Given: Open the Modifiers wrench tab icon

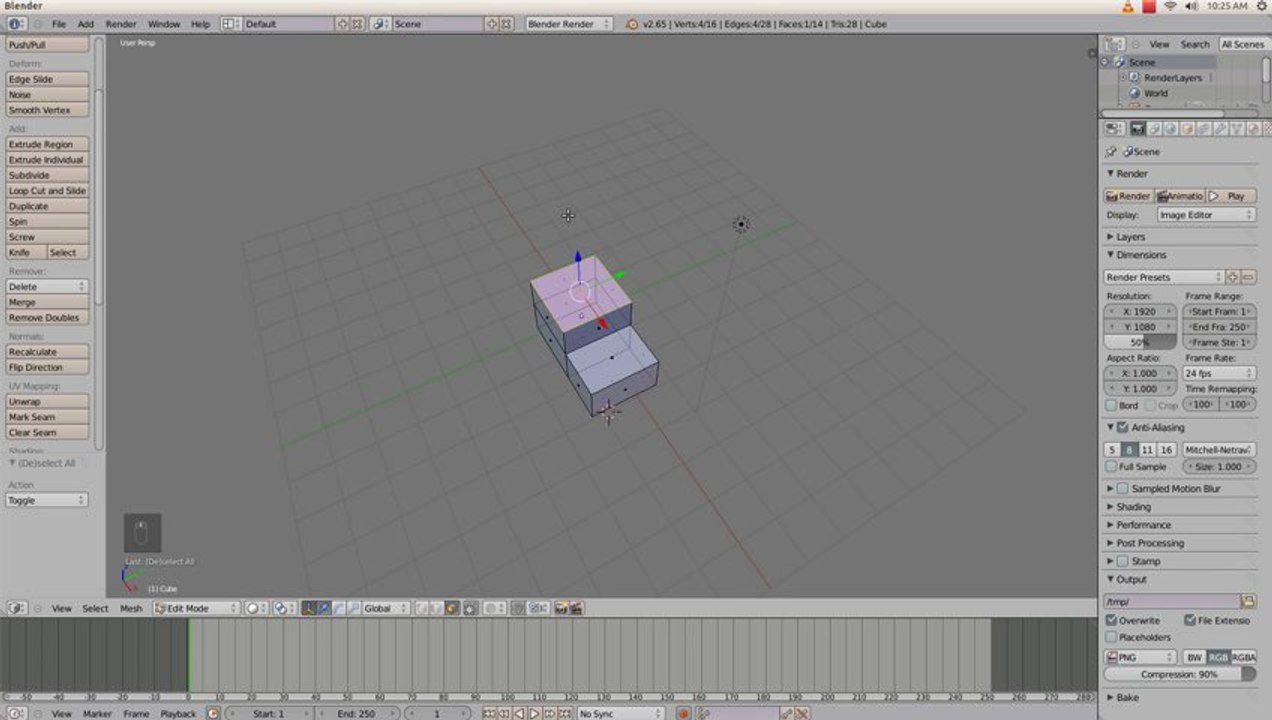Looking at the screenshot, I should tap(1220, 129).
